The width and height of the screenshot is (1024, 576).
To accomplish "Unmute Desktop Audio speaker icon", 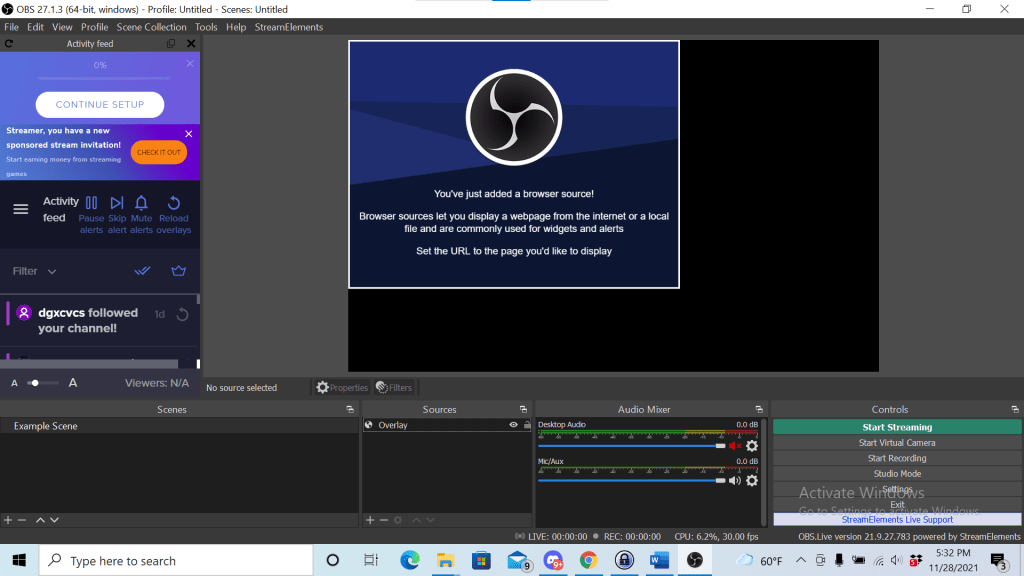I will (x=735, y=446).
